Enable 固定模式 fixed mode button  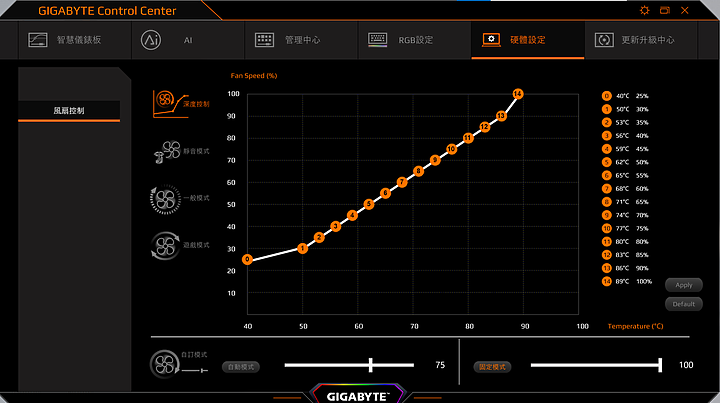(x=492, y=367)
